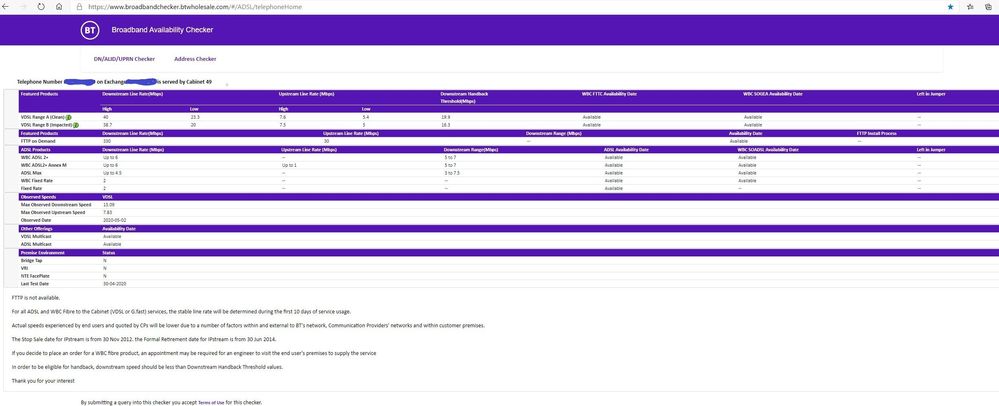Open the Address Checker tab

(x=195, y=59)
